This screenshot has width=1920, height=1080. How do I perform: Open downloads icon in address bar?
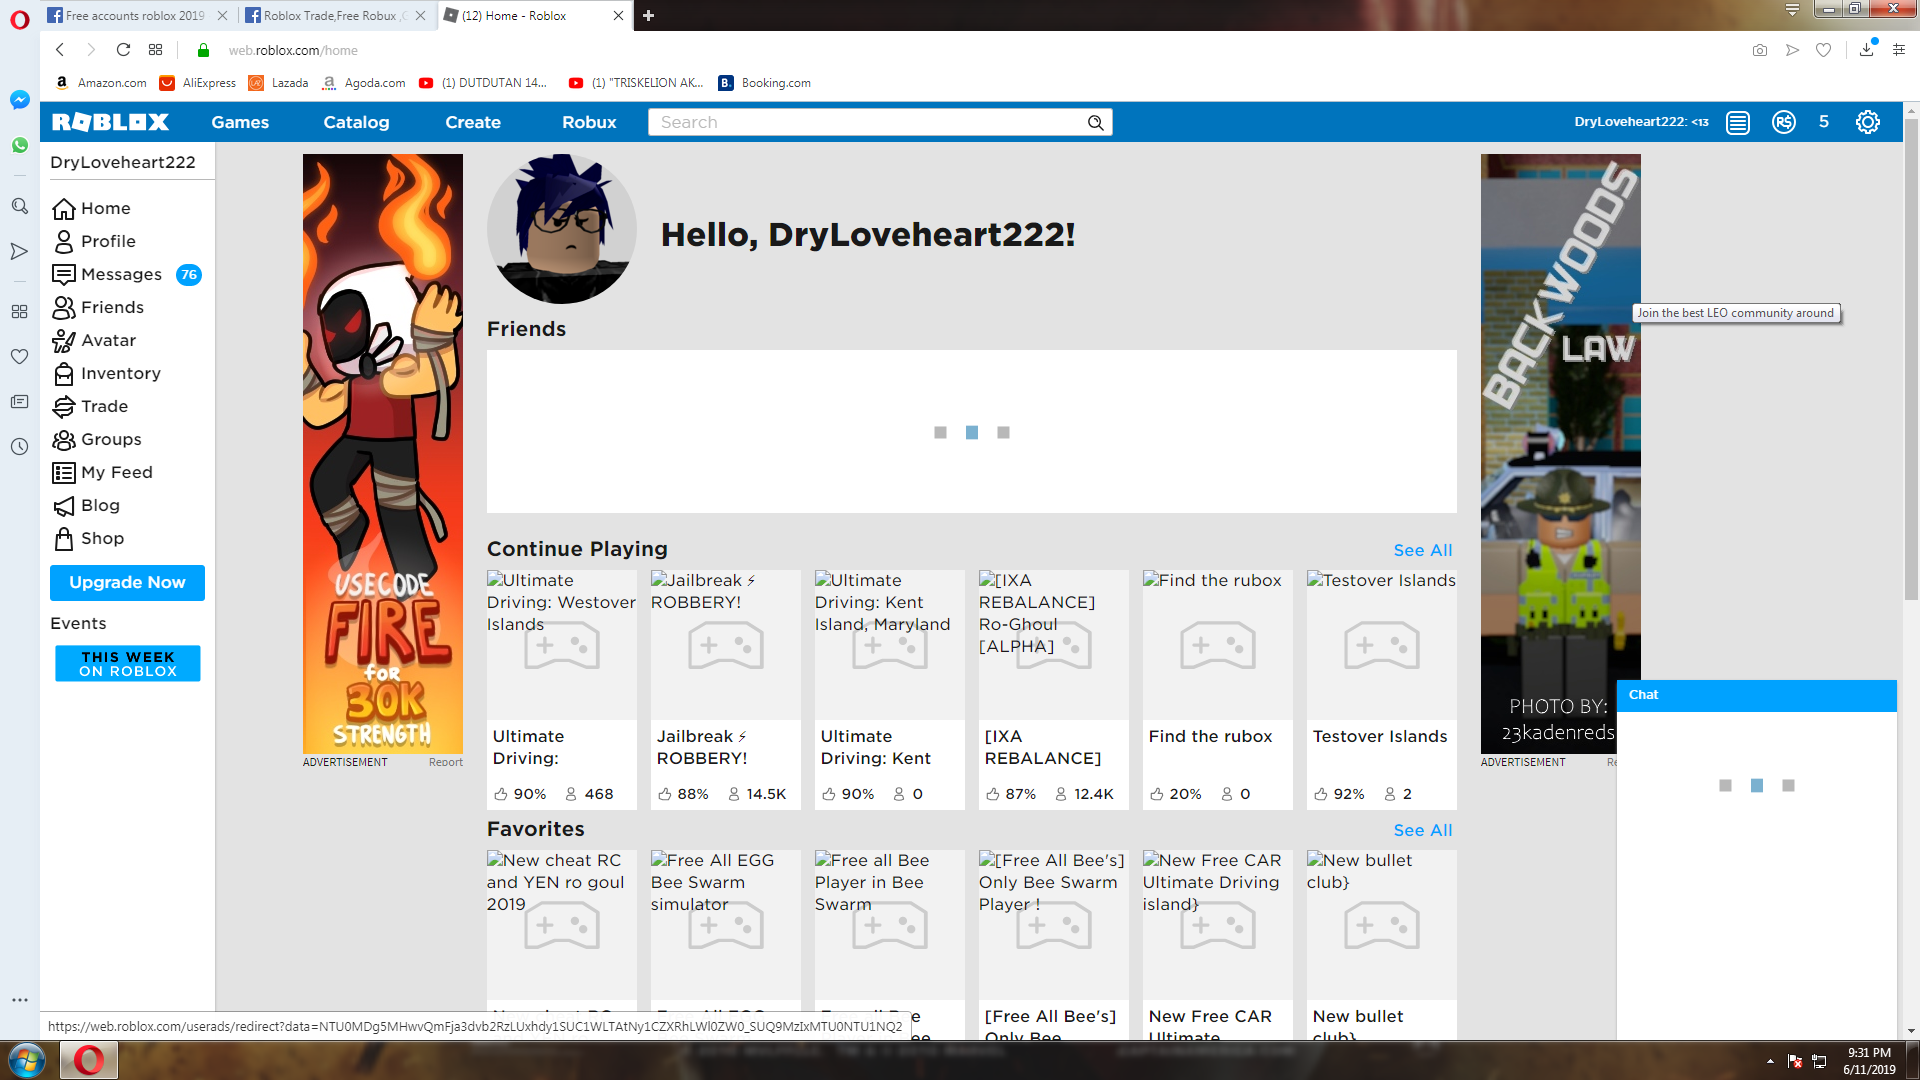tap(1867, 49)
